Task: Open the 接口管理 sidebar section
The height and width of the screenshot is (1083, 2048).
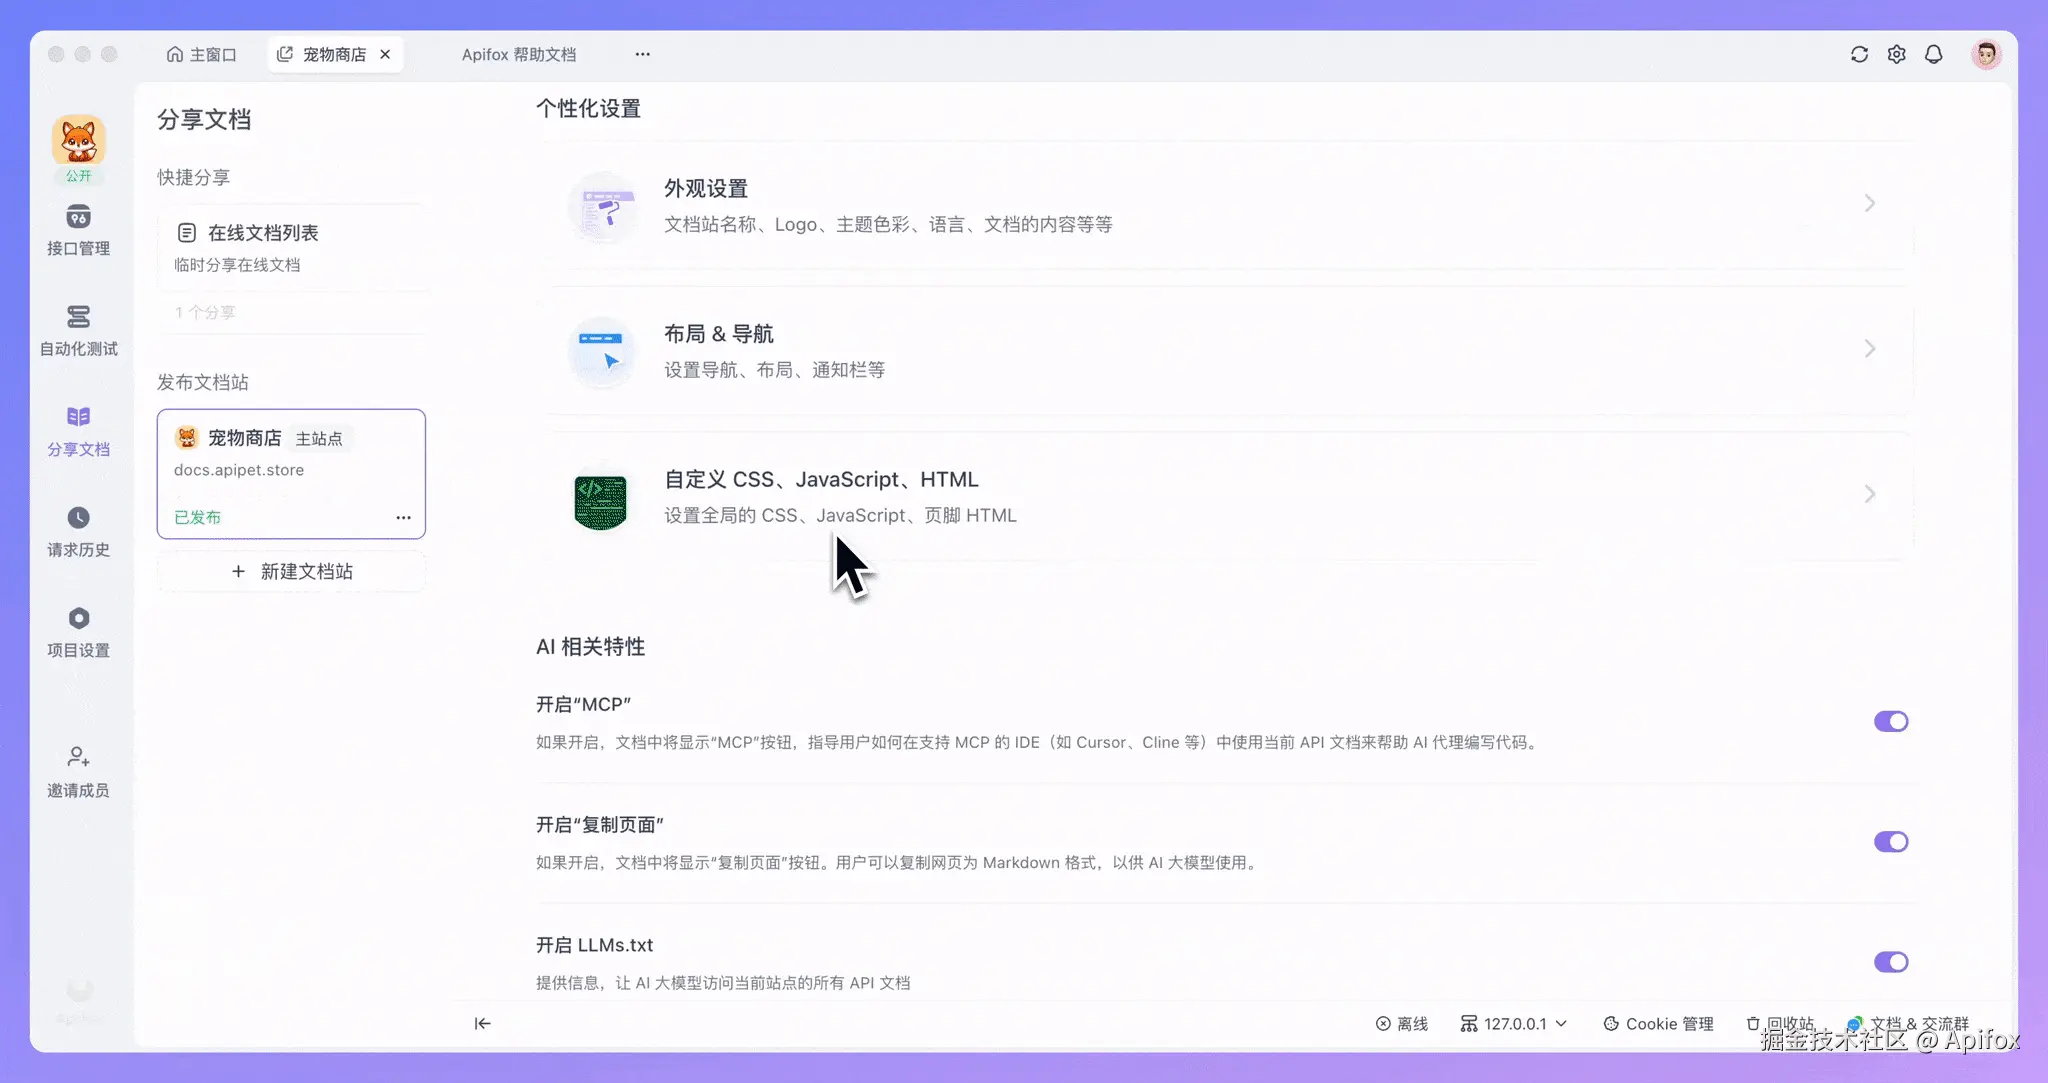Action: pos(78,231)
